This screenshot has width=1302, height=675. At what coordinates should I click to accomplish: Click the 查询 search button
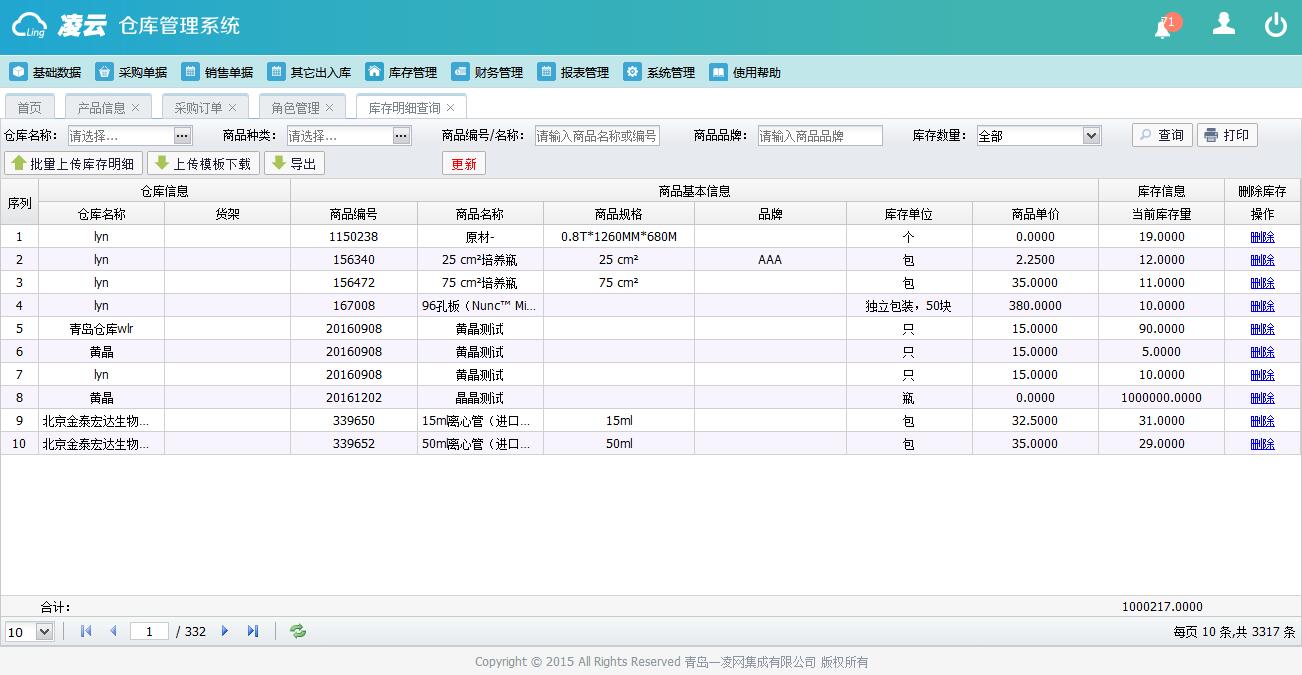pyautogui.click(x=1162, y=135)
